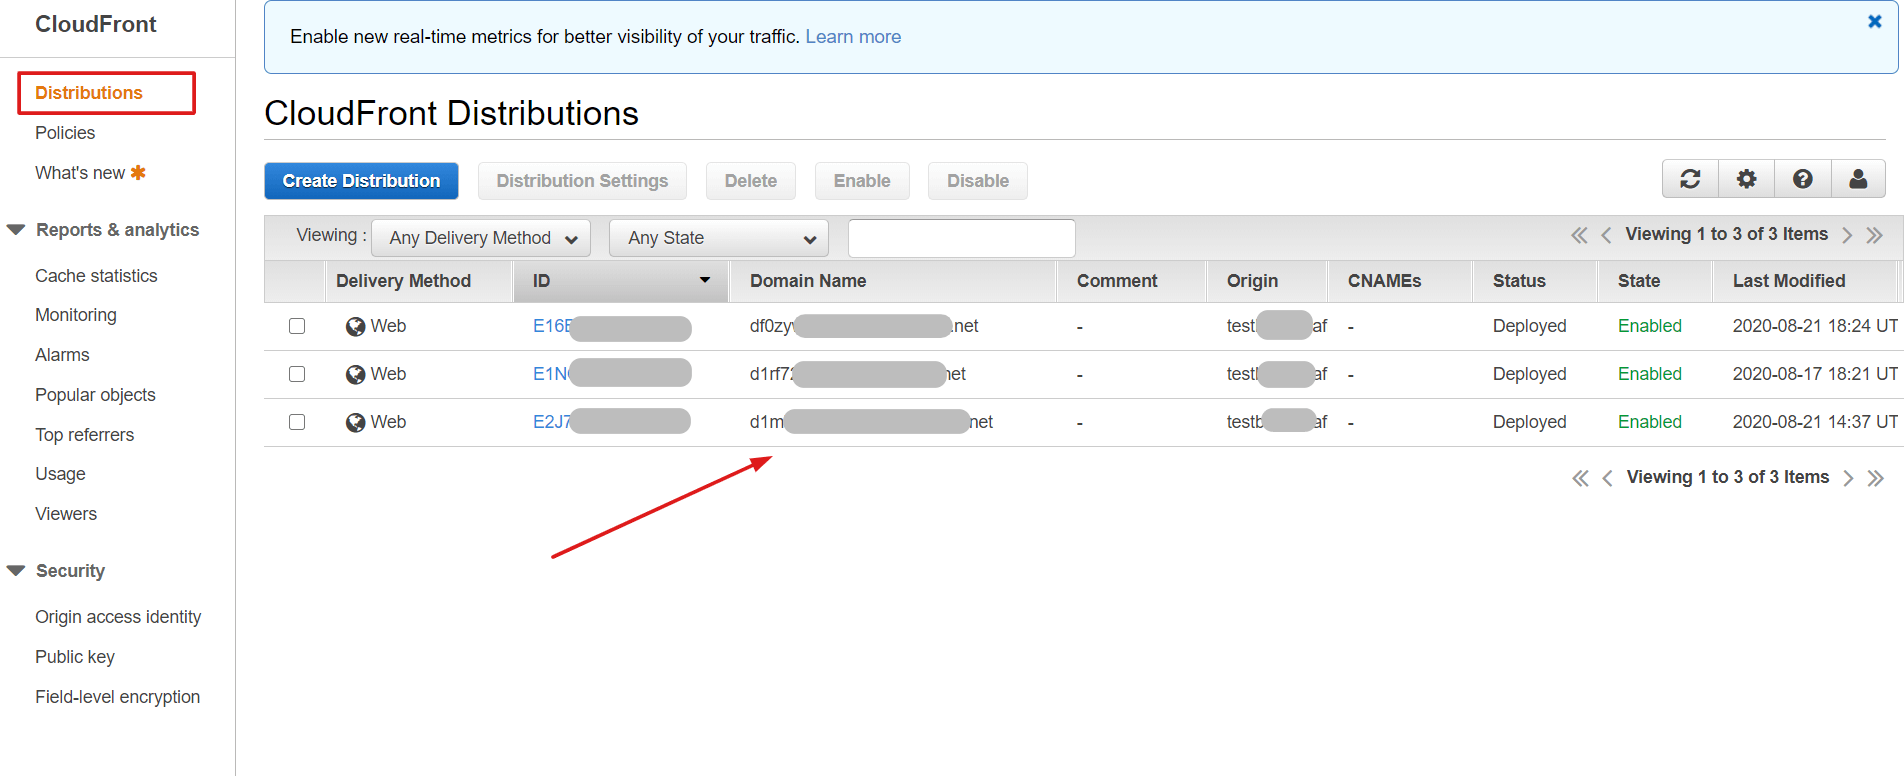Select the domain name starting with df0zy
1904x776 pixels.
(x=864, y=326)
